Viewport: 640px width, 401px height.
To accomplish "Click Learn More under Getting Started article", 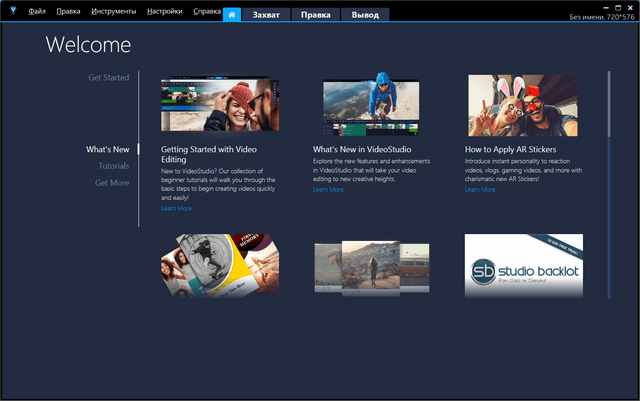I will tap(176, 208).
